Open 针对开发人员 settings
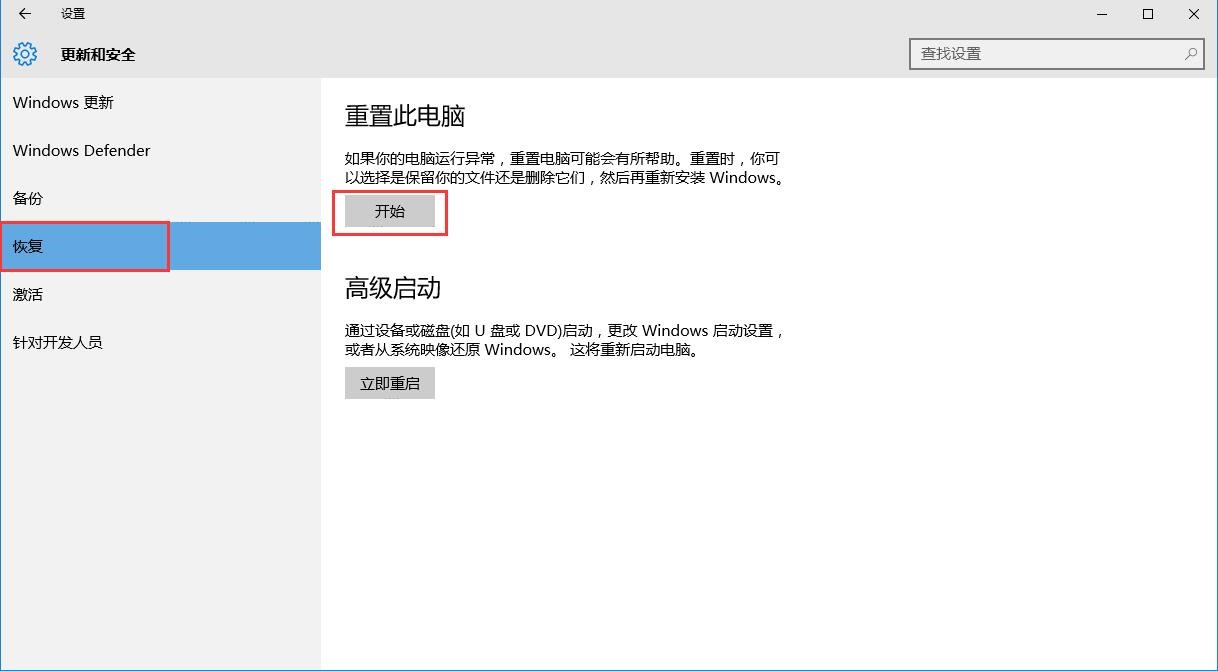The width and height of the screenshot is (1218, 671). 160,342
